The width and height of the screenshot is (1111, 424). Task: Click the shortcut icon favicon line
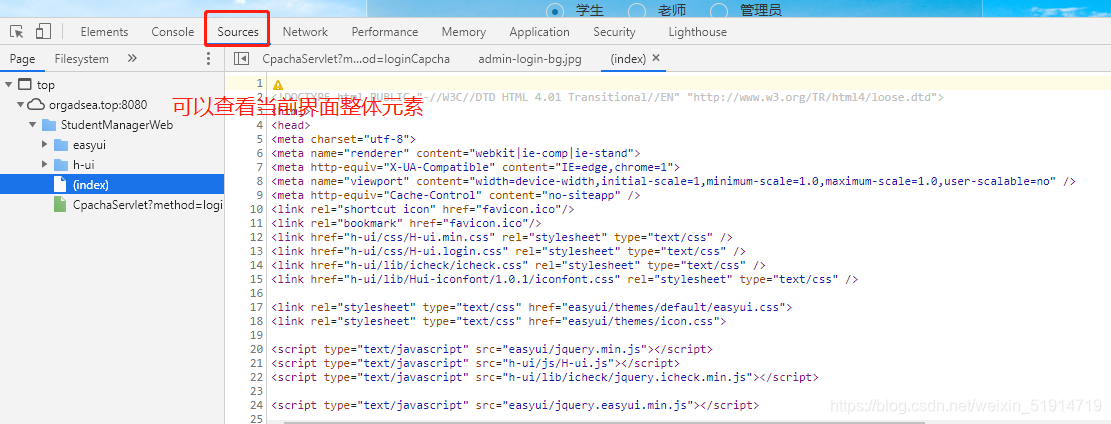tap(422, 209)
